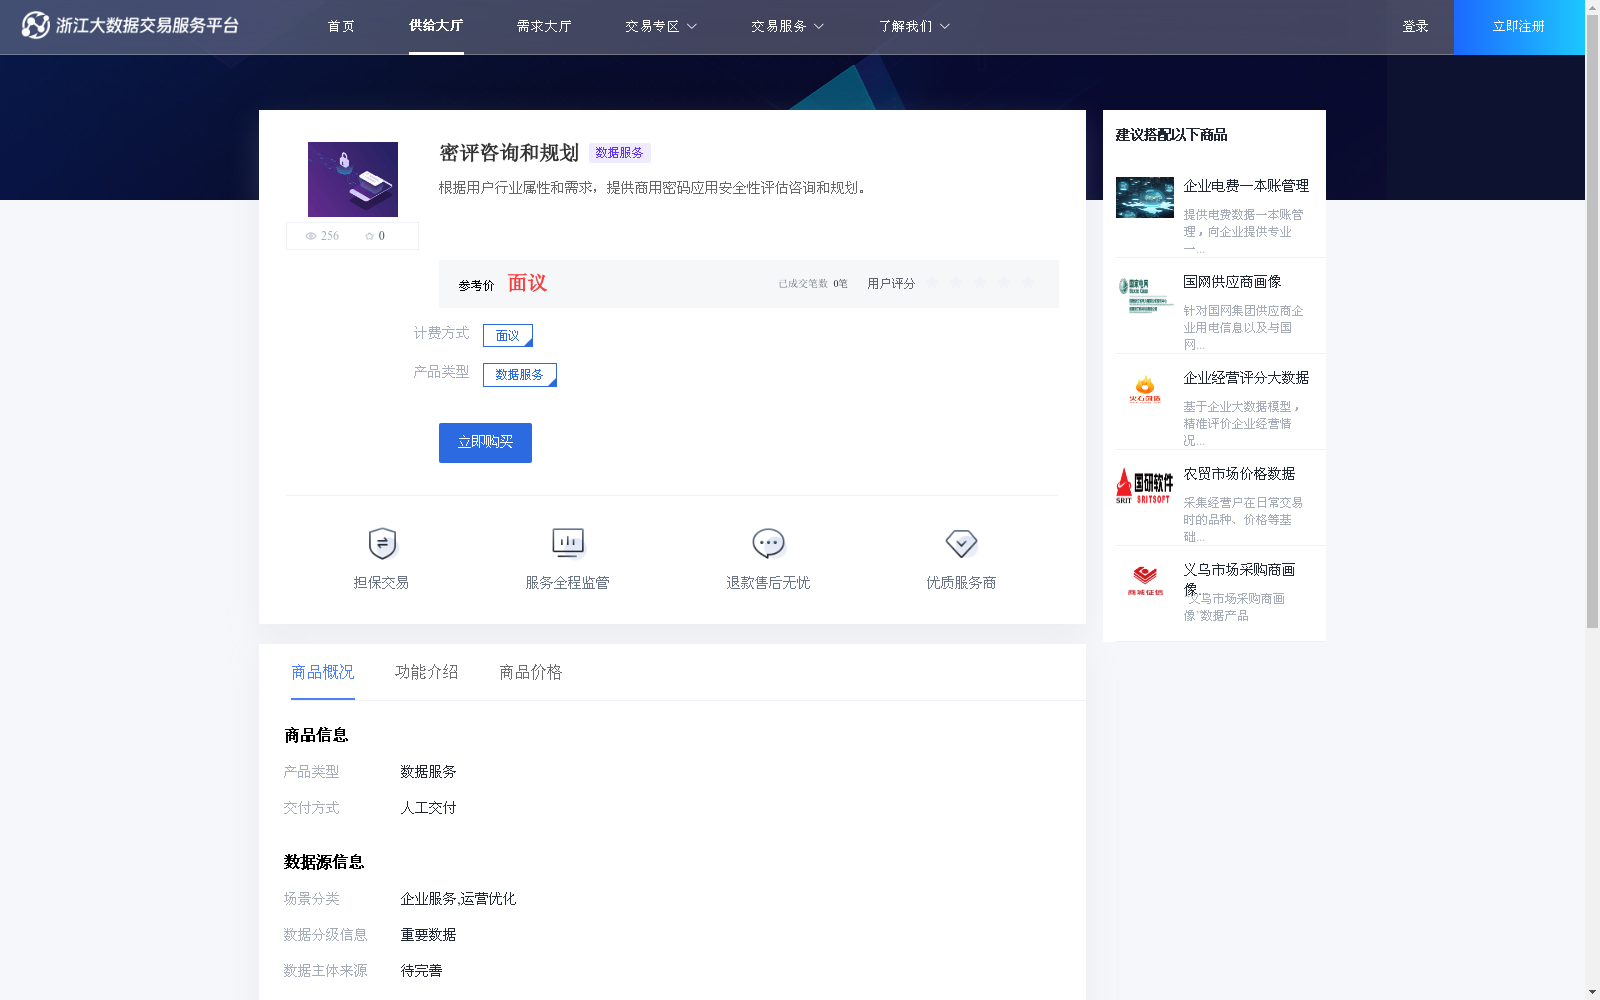Open the 需求大厅 navigation item
The image size is (1600, 1000).
[544, 26]
